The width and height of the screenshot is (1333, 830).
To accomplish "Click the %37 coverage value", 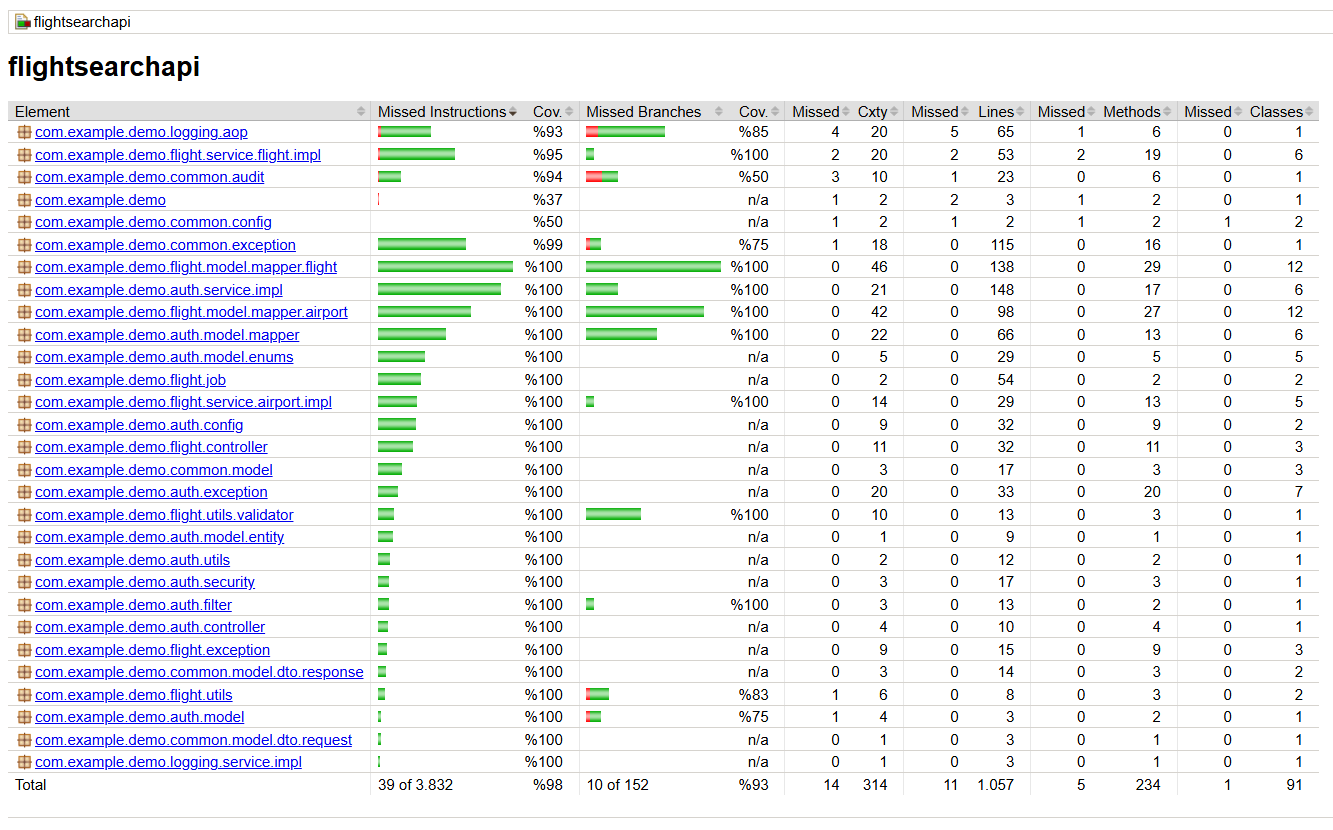I will [548, 200].
